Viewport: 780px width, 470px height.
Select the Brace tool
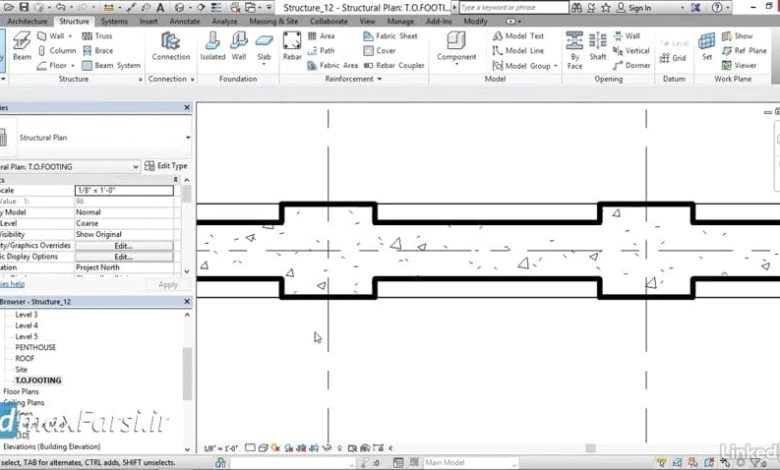pos(98,51)
